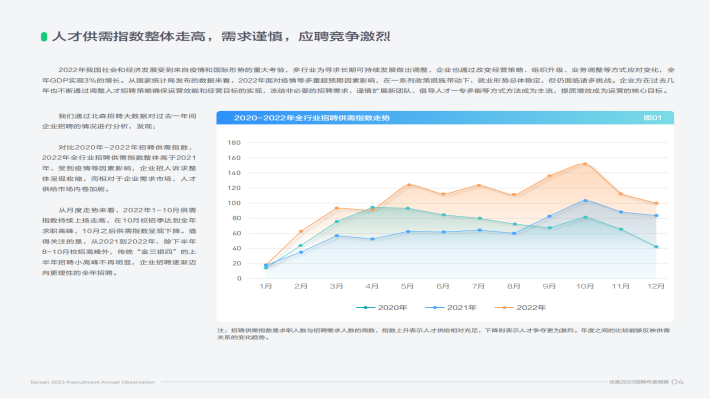The width and height of the screenshot is (710, 399).
Task: Toggle the 2020年 legend entry
Action: click(x=382, y=308)
